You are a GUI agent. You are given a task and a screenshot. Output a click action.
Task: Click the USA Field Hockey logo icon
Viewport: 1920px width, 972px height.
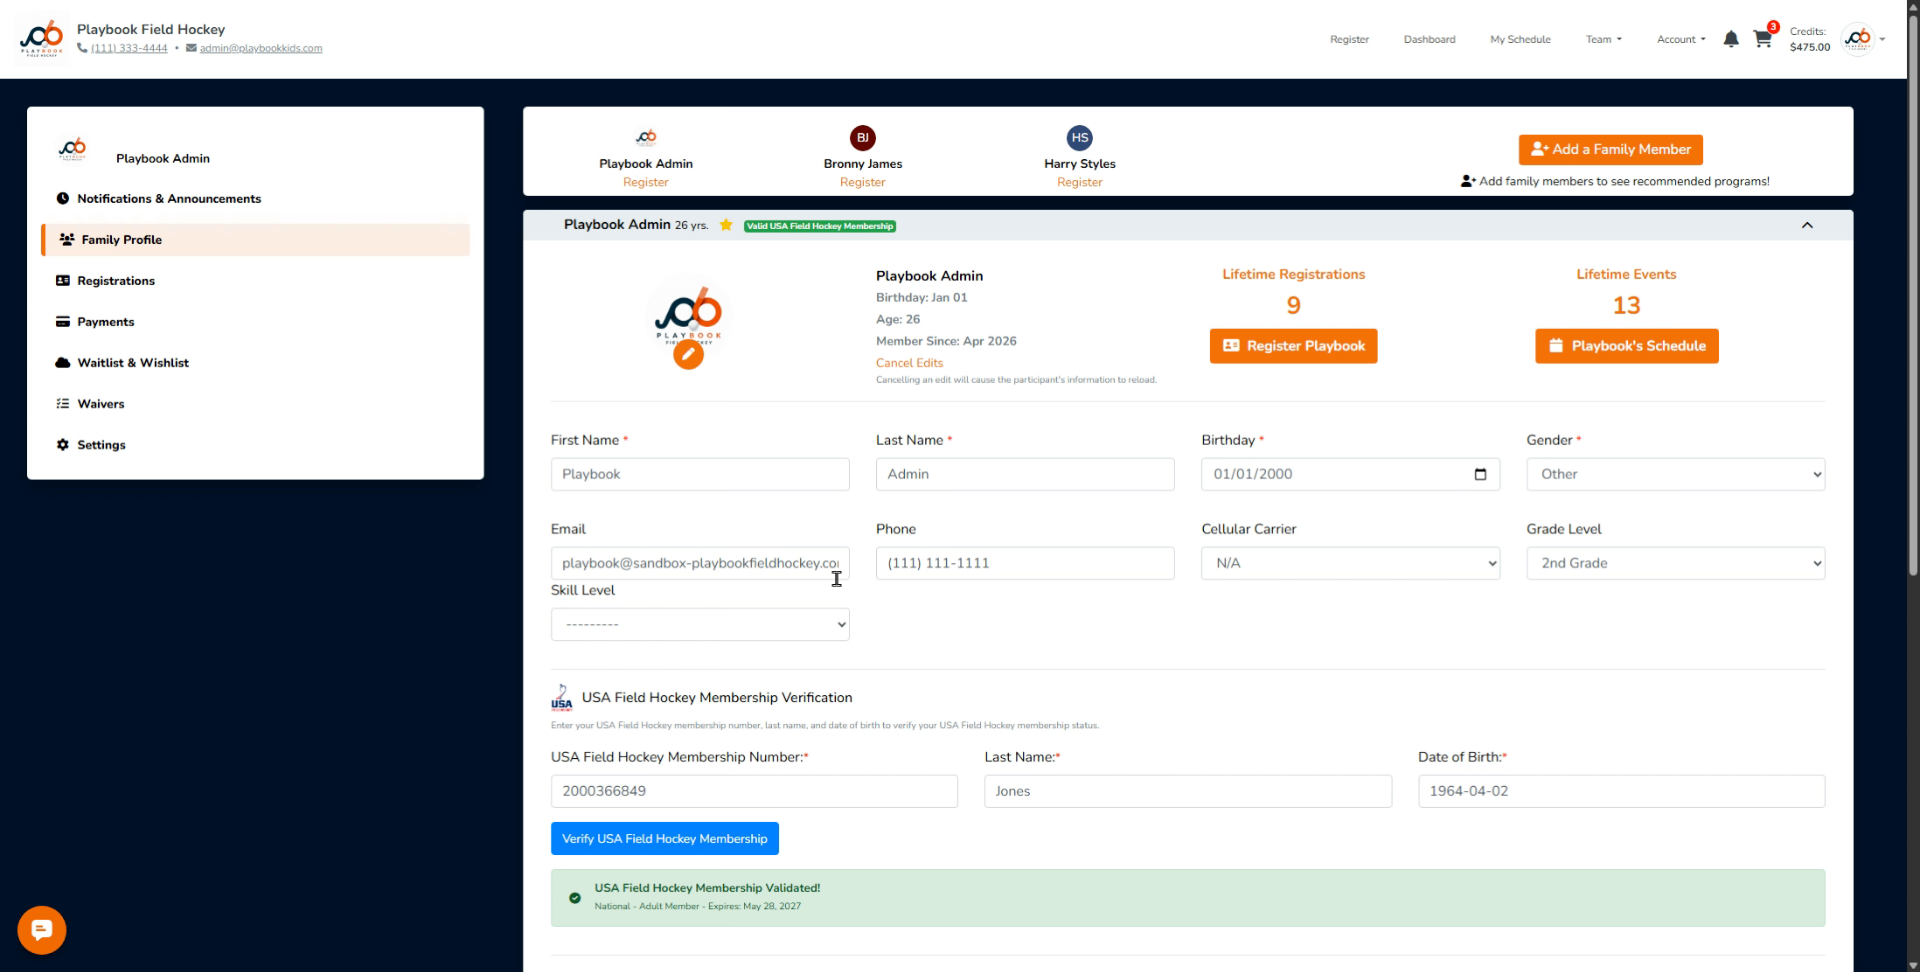pos(562,697)
